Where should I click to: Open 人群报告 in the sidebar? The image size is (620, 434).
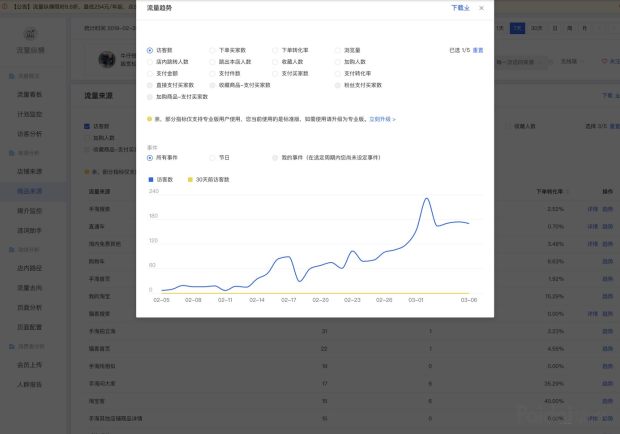[30, 384]
